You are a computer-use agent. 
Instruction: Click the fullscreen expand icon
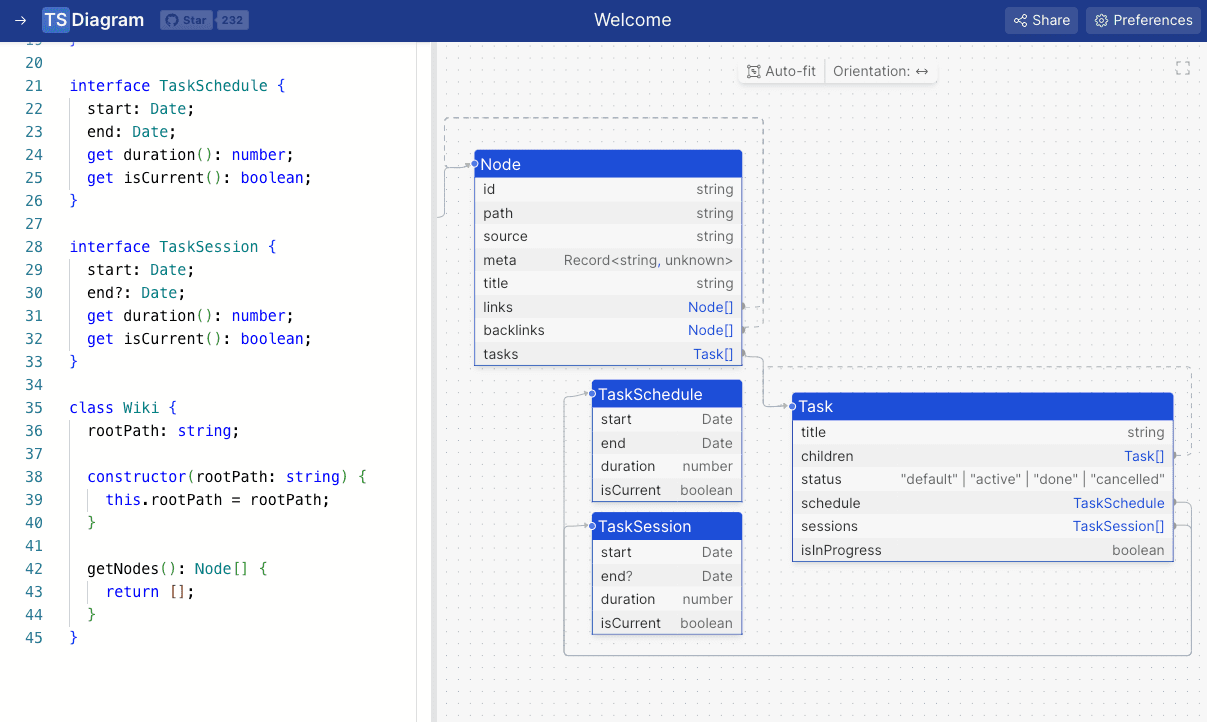point(1182,68)
